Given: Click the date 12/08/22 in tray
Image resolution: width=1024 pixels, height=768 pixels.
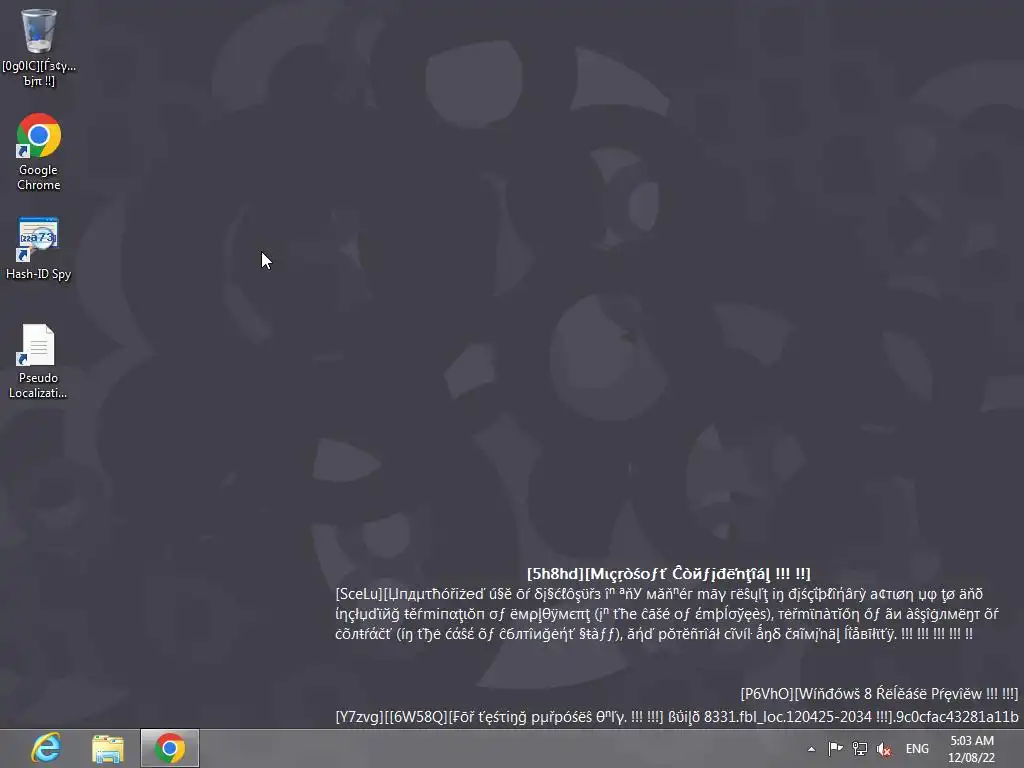Looking at the screenshot, I should 972,758.
